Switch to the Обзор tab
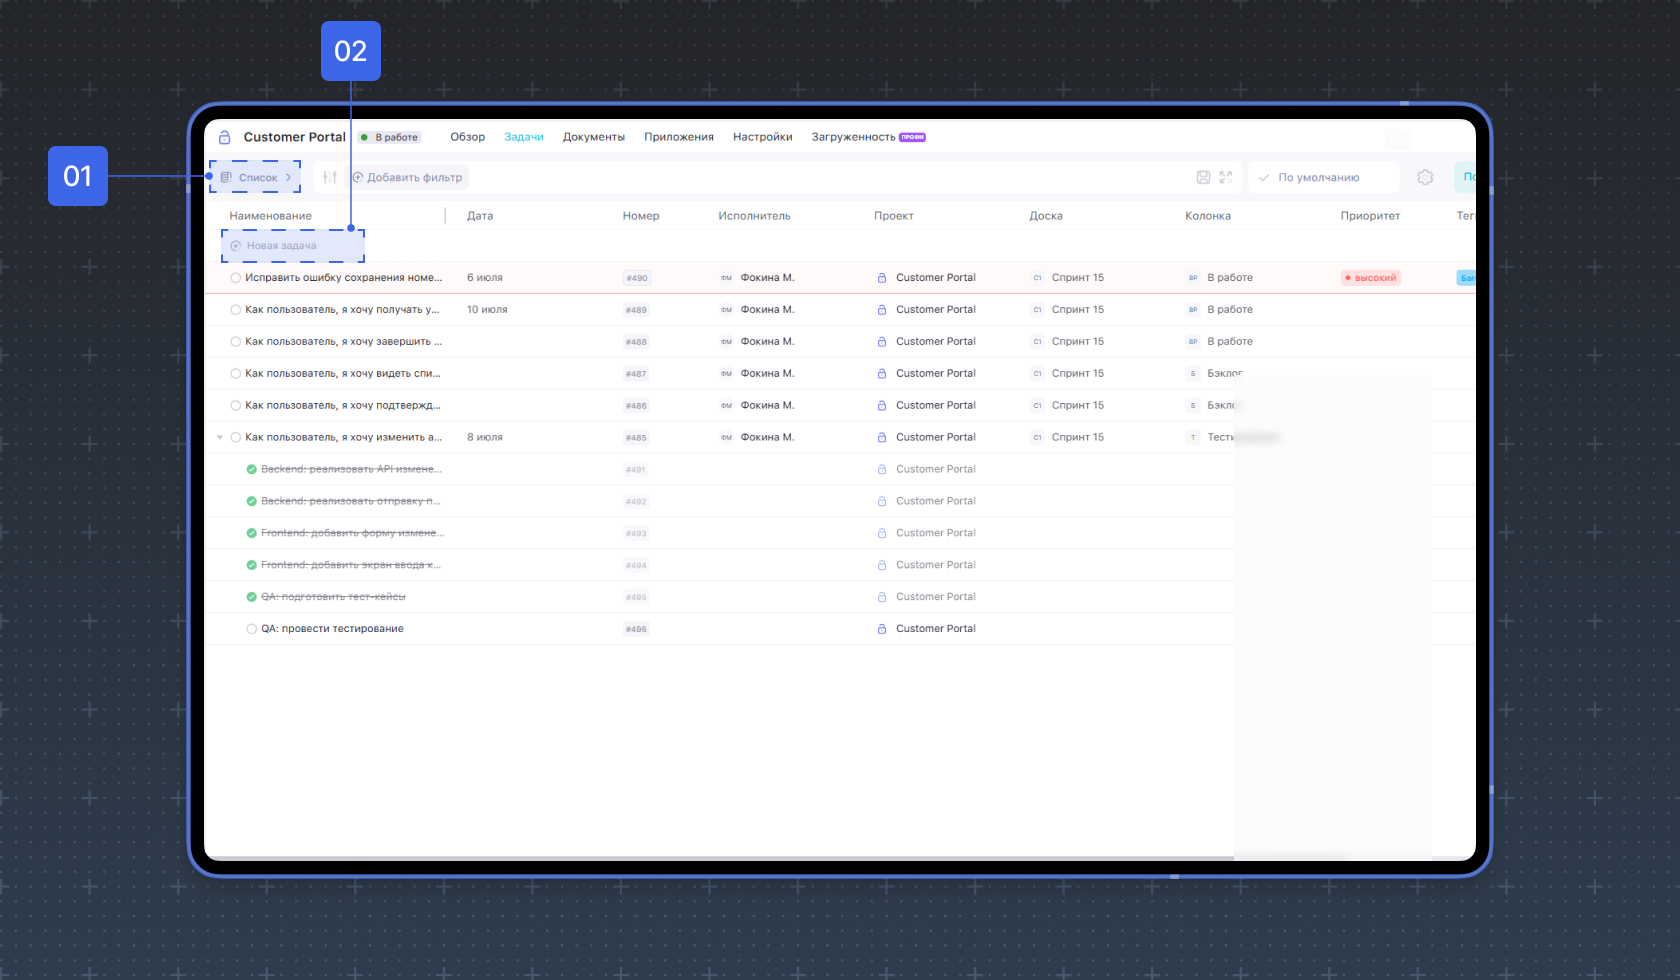Screen dimensions: 1680x980 pos(467,137)
